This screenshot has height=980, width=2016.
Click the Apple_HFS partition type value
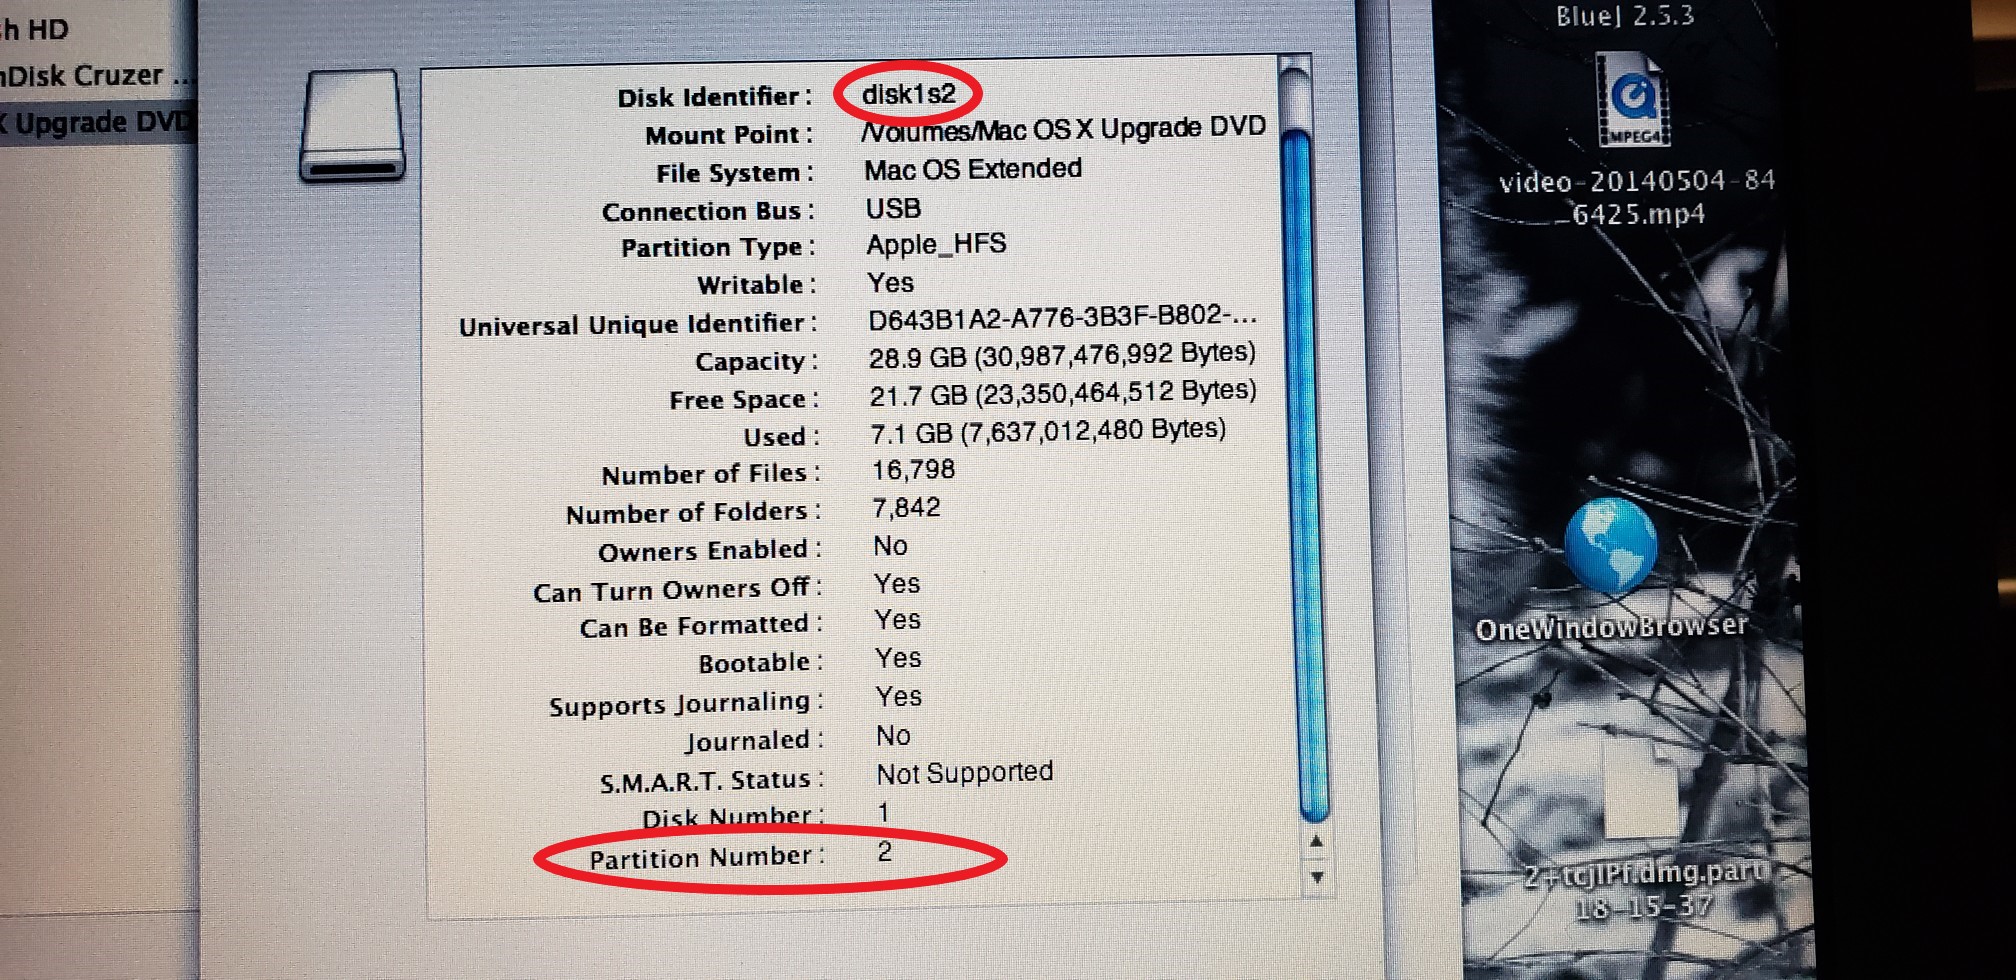[936, 245]
